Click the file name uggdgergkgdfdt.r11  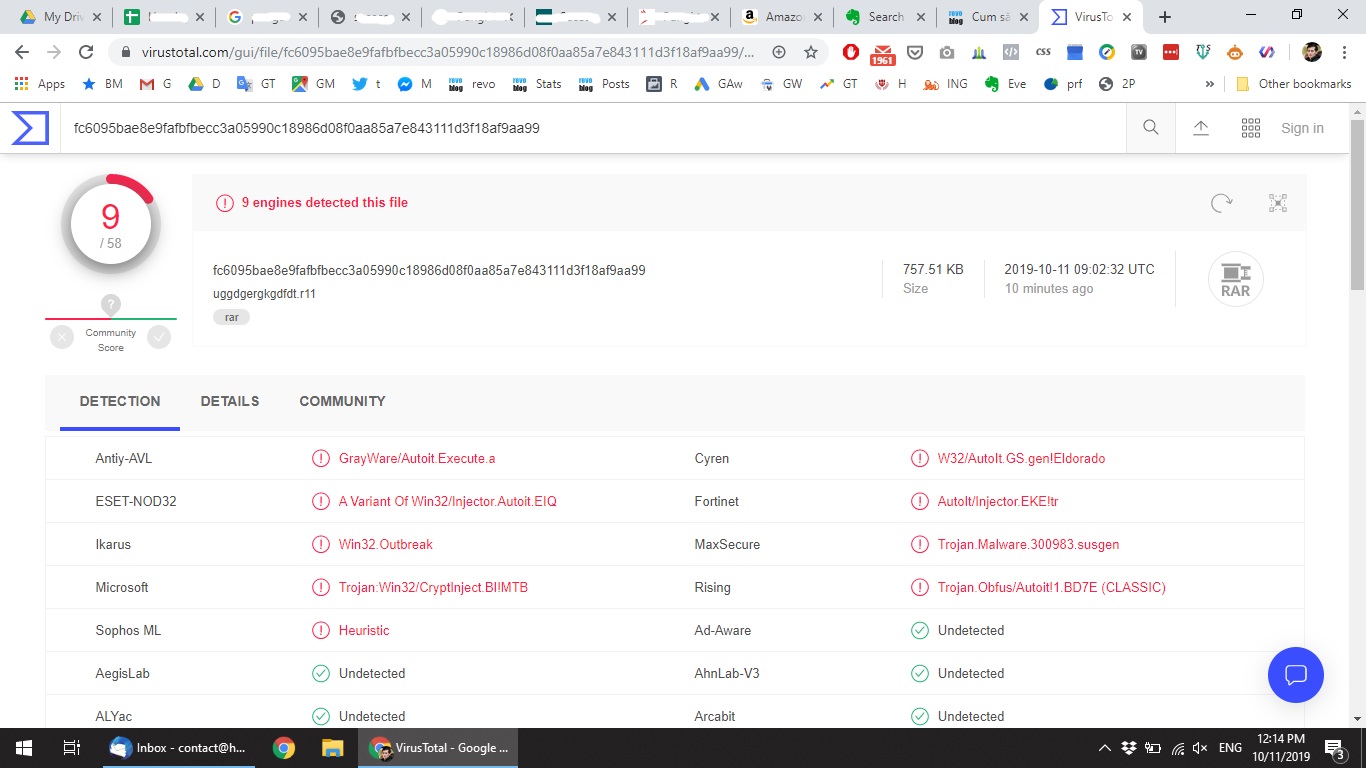click(264, 294)
